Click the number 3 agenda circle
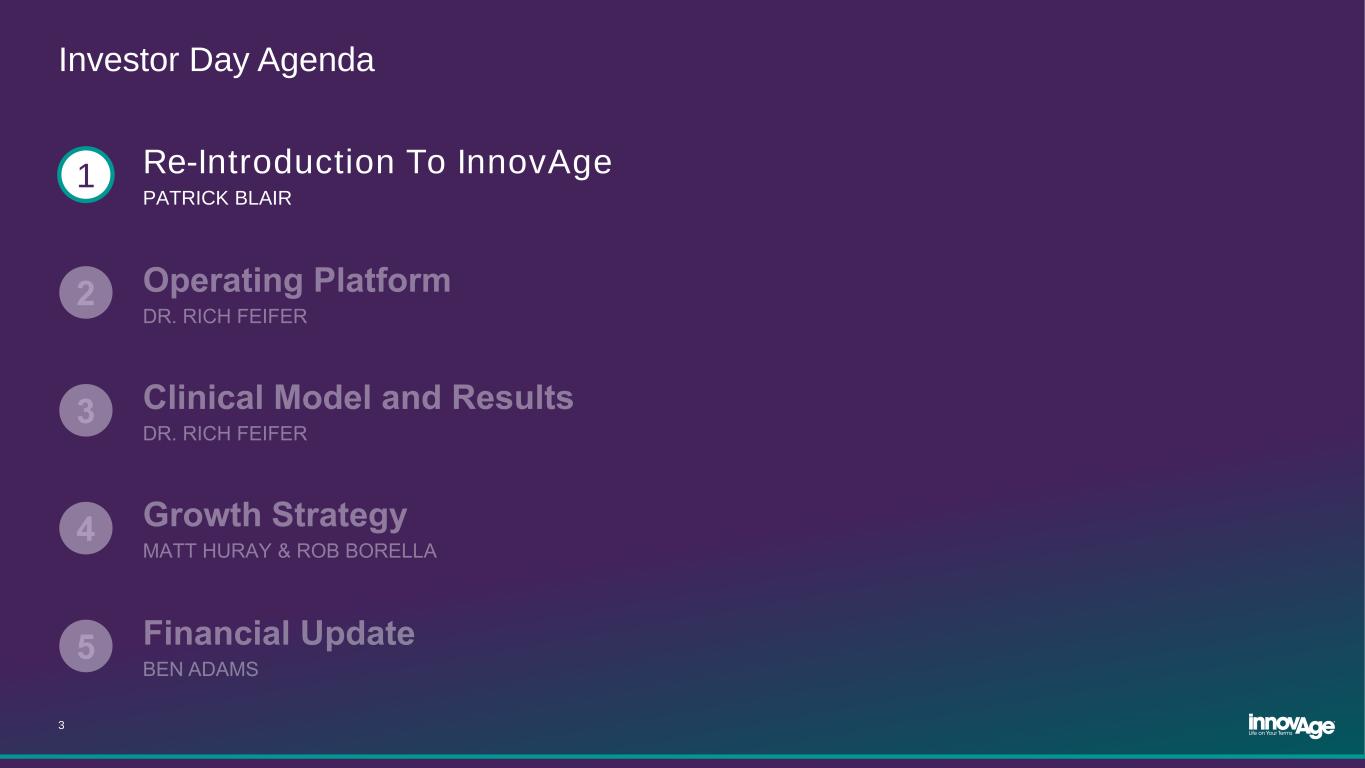This screenshot has width=1365, height=768. pos(86,411)
